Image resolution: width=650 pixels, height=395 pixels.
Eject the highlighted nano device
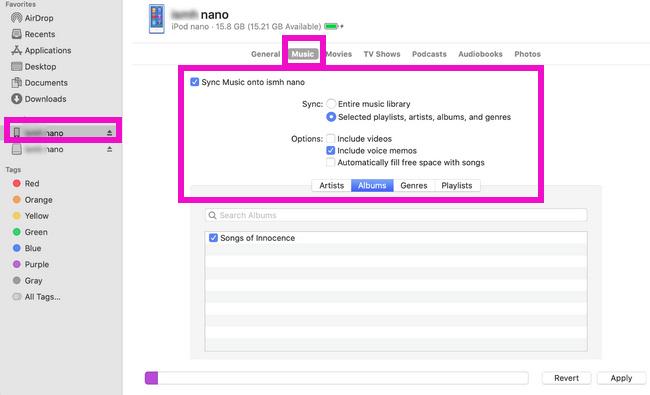point(109,133)
